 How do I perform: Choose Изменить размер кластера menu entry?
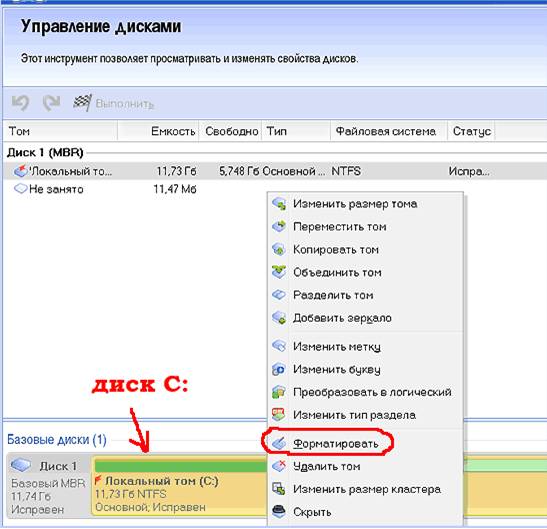(x=365, y=489)
